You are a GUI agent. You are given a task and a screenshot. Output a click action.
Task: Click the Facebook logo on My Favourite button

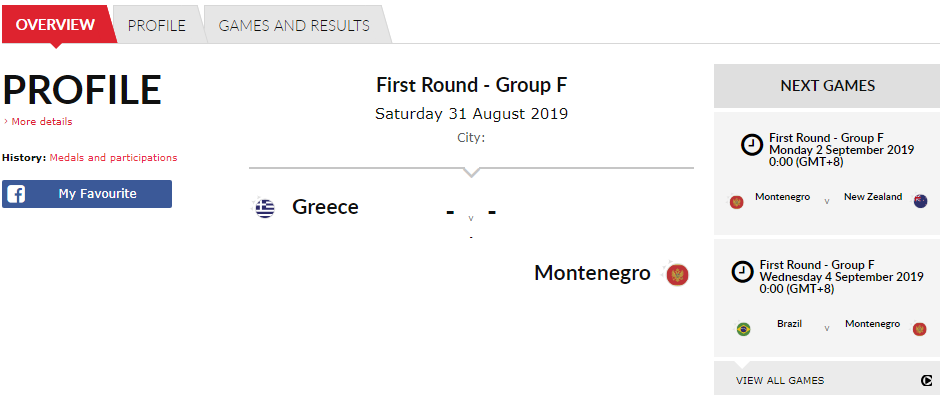(16, 194)
